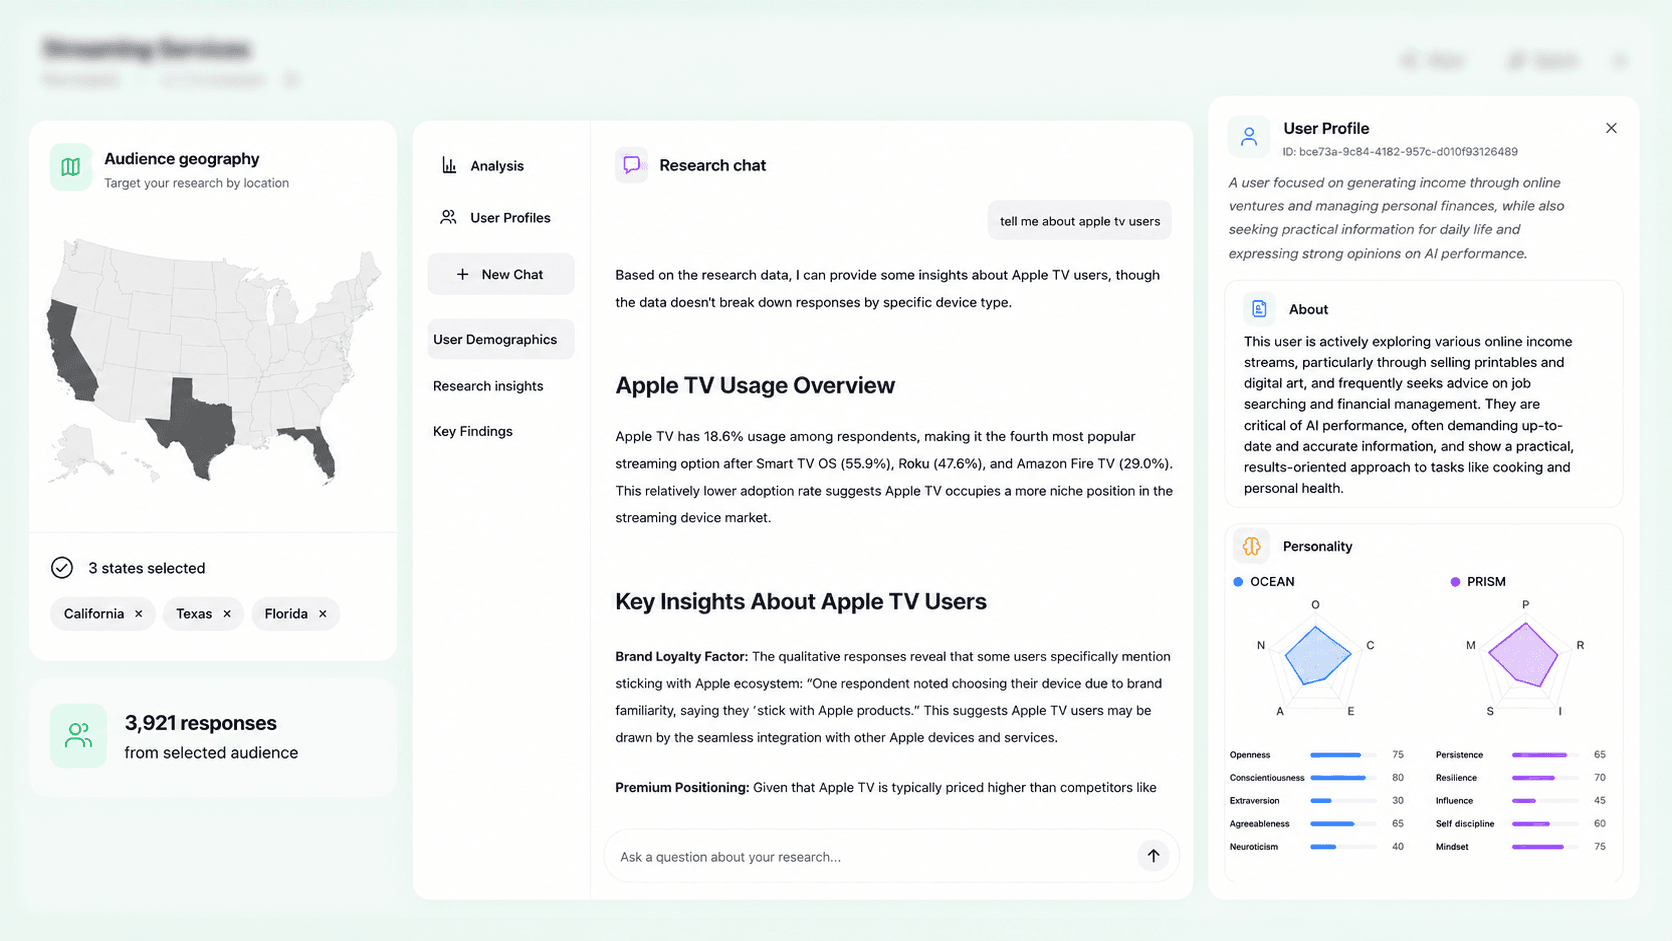Click the Analysis bar chart icon
Screen dimensions: 1672x941
point(449,166)
